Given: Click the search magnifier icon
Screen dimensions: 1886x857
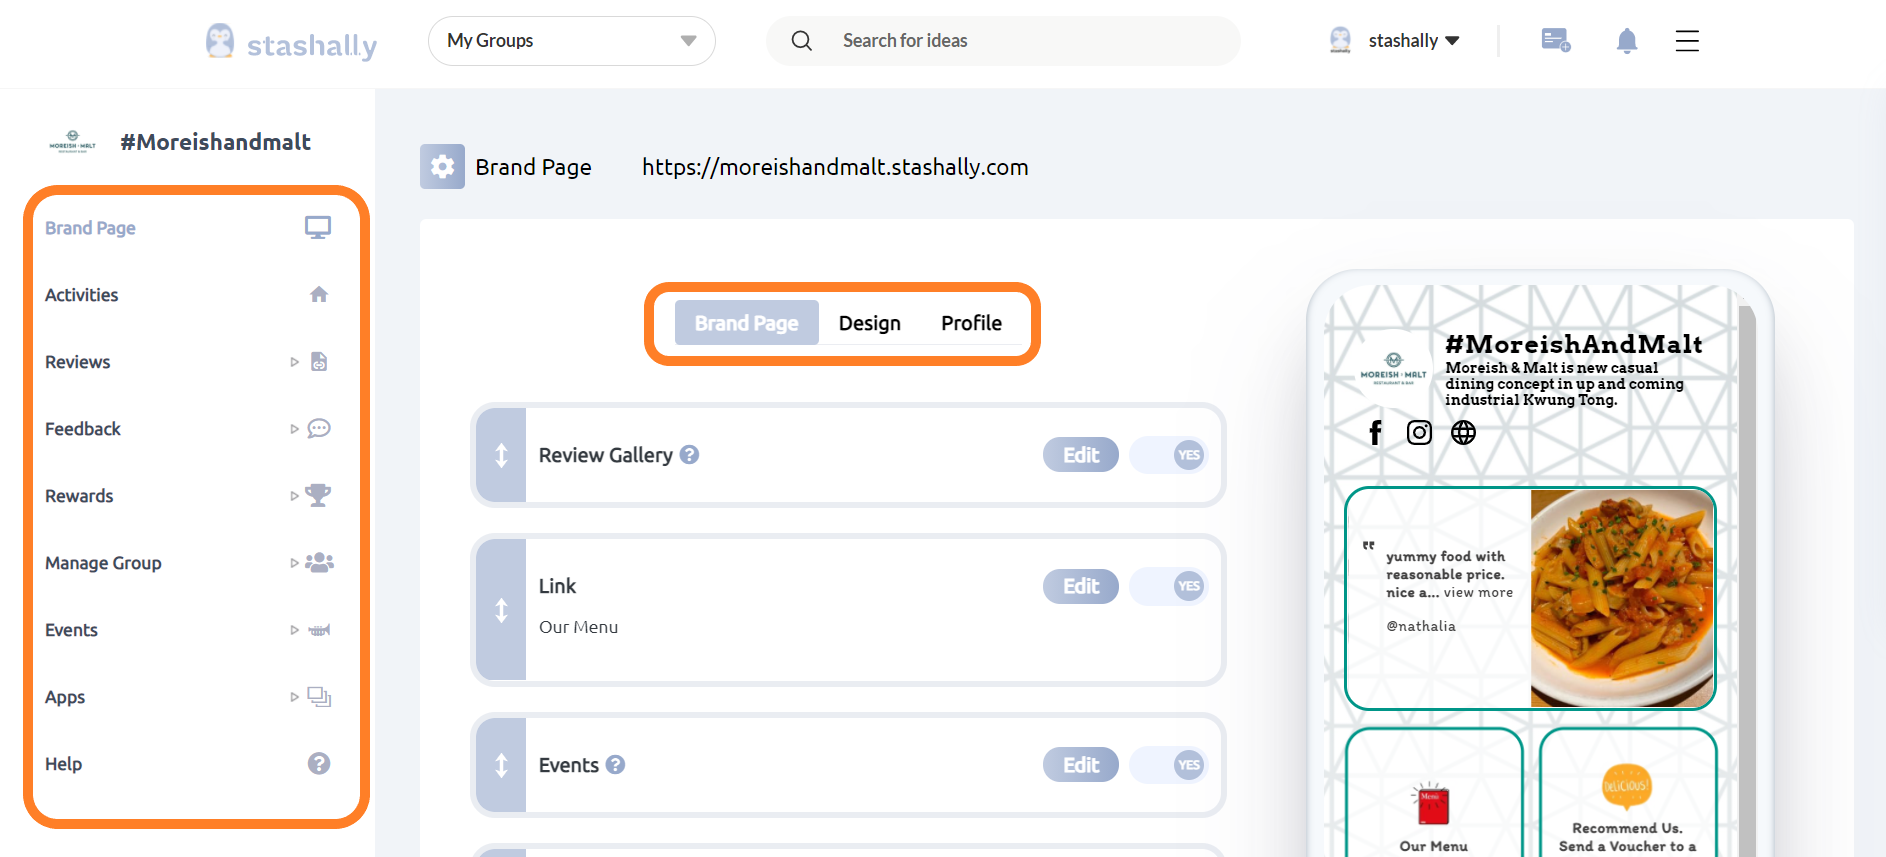Looking at the screenshot, I should click(801, 41).
